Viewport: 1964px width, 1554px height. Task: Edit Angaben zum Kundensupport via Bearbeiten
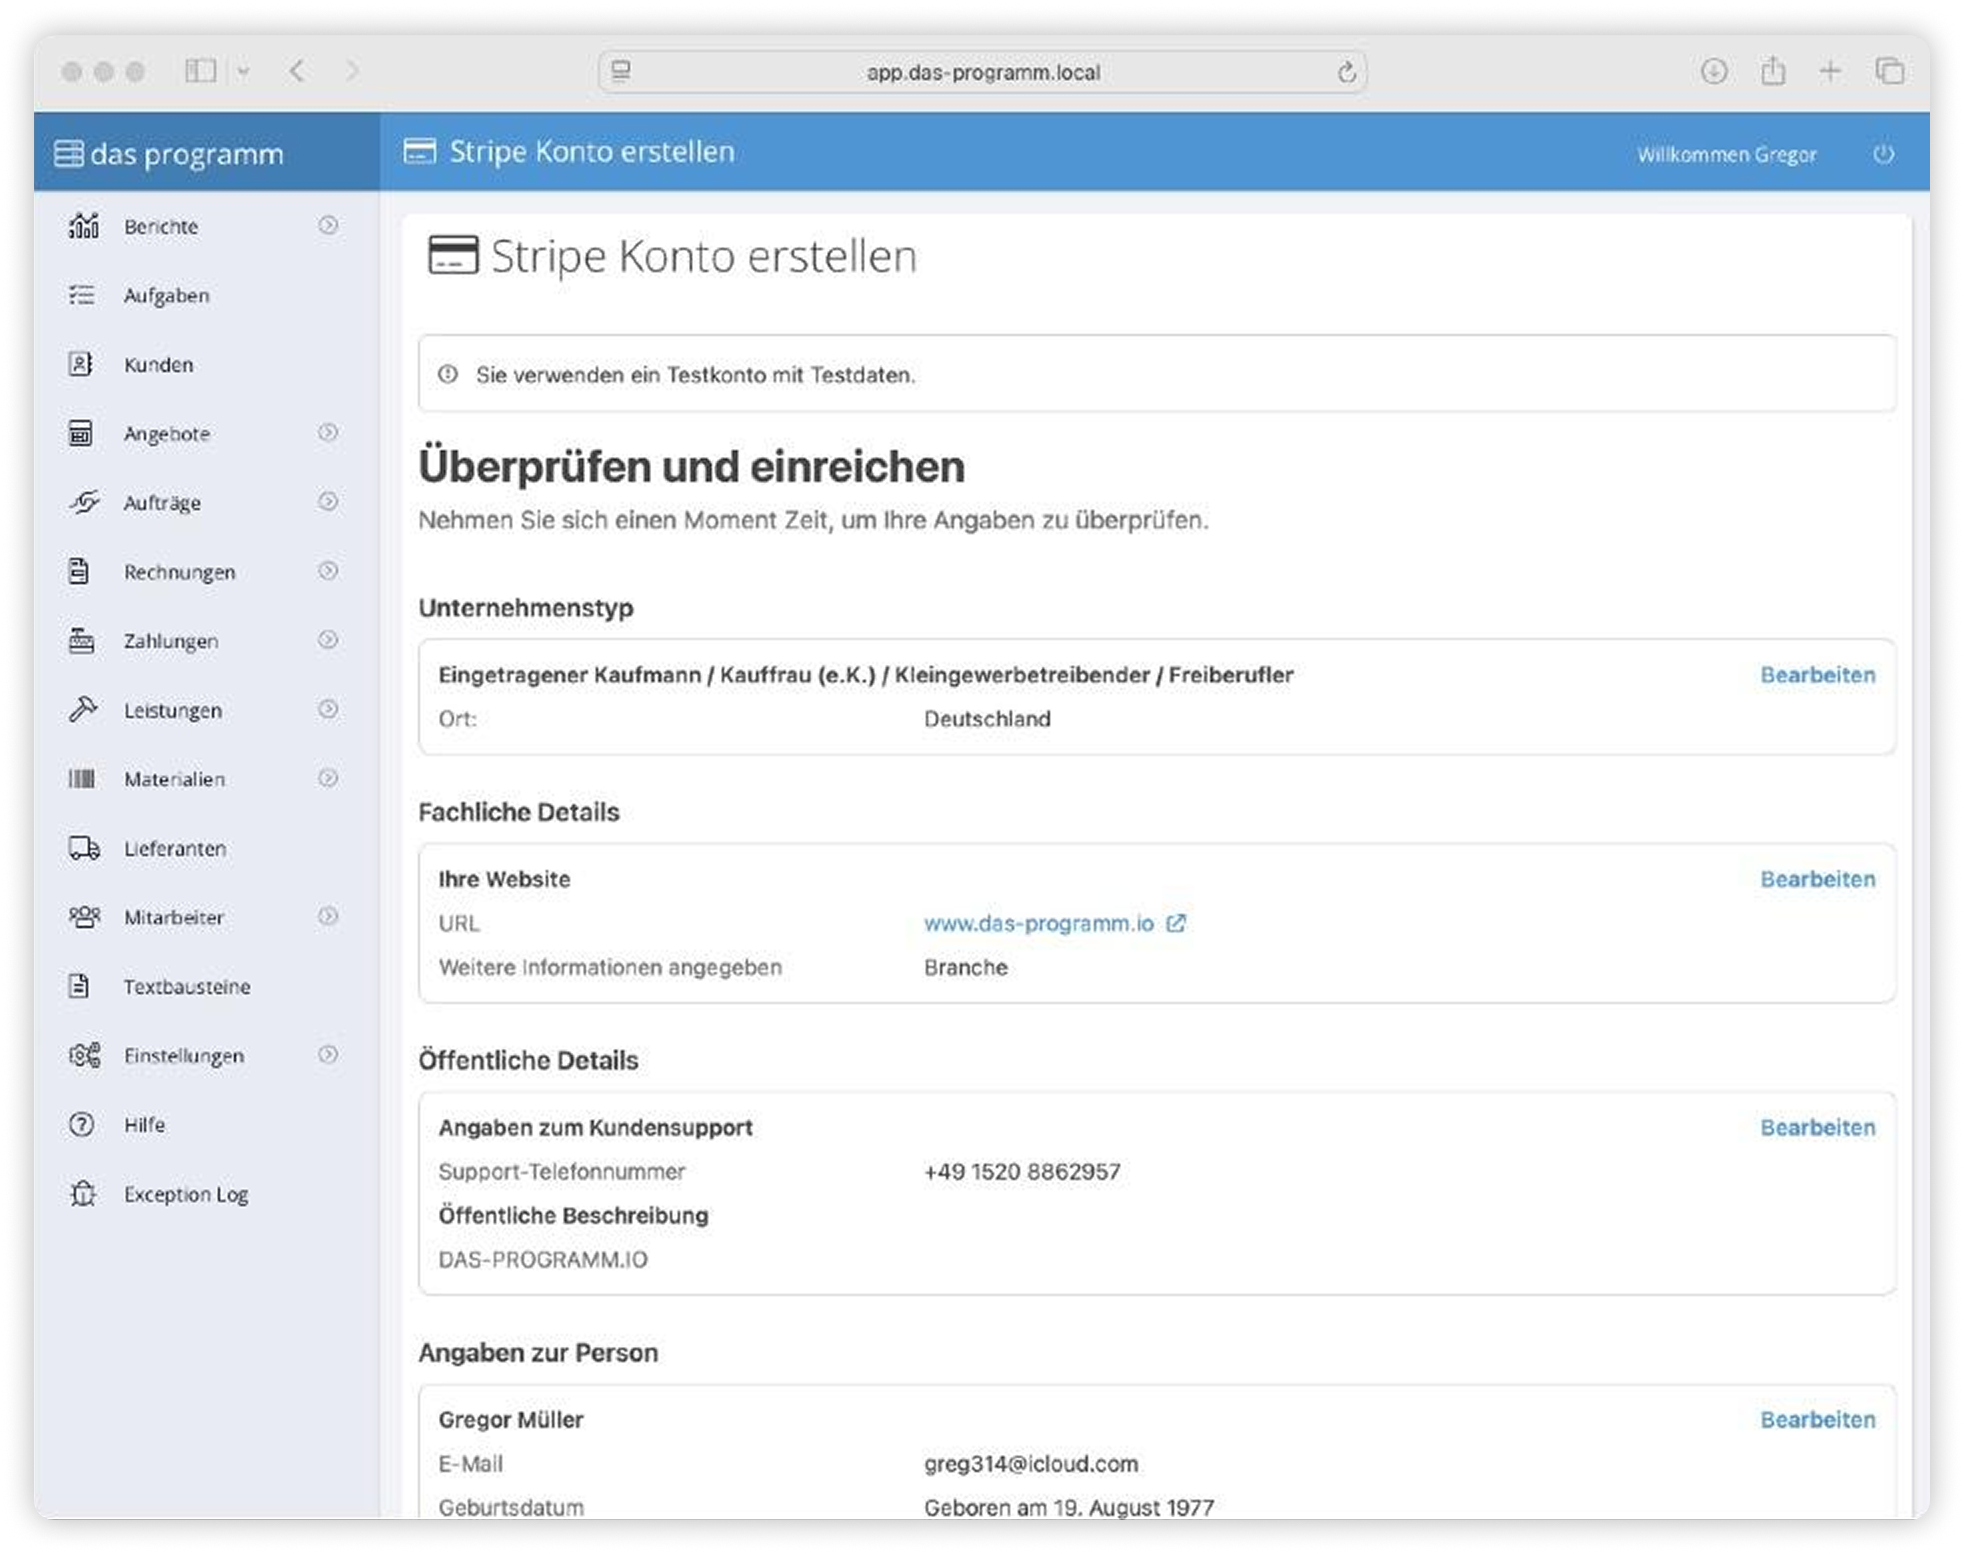coord(1817,1127)
